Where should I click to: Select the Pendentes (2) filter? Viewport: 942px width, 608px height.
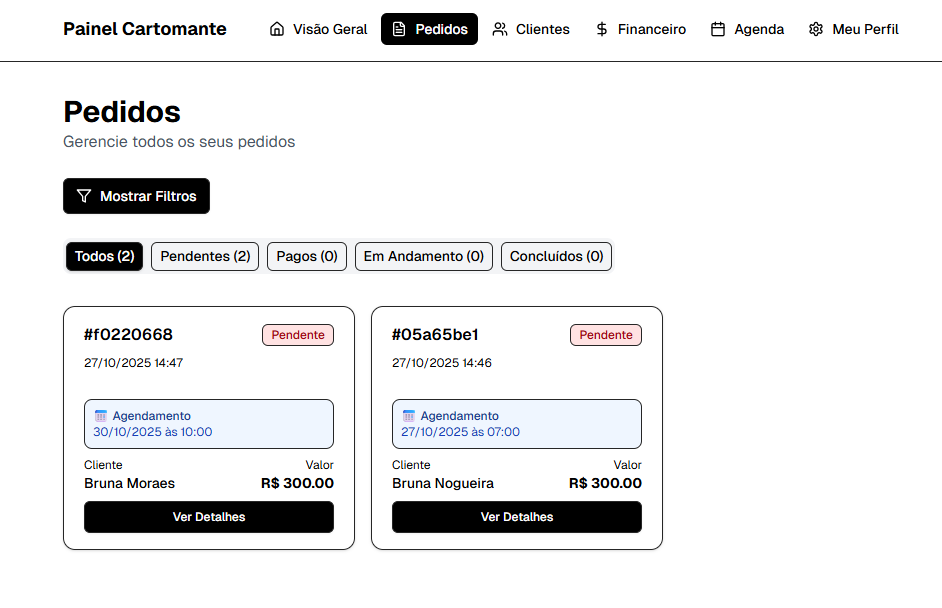coord(204,256)
